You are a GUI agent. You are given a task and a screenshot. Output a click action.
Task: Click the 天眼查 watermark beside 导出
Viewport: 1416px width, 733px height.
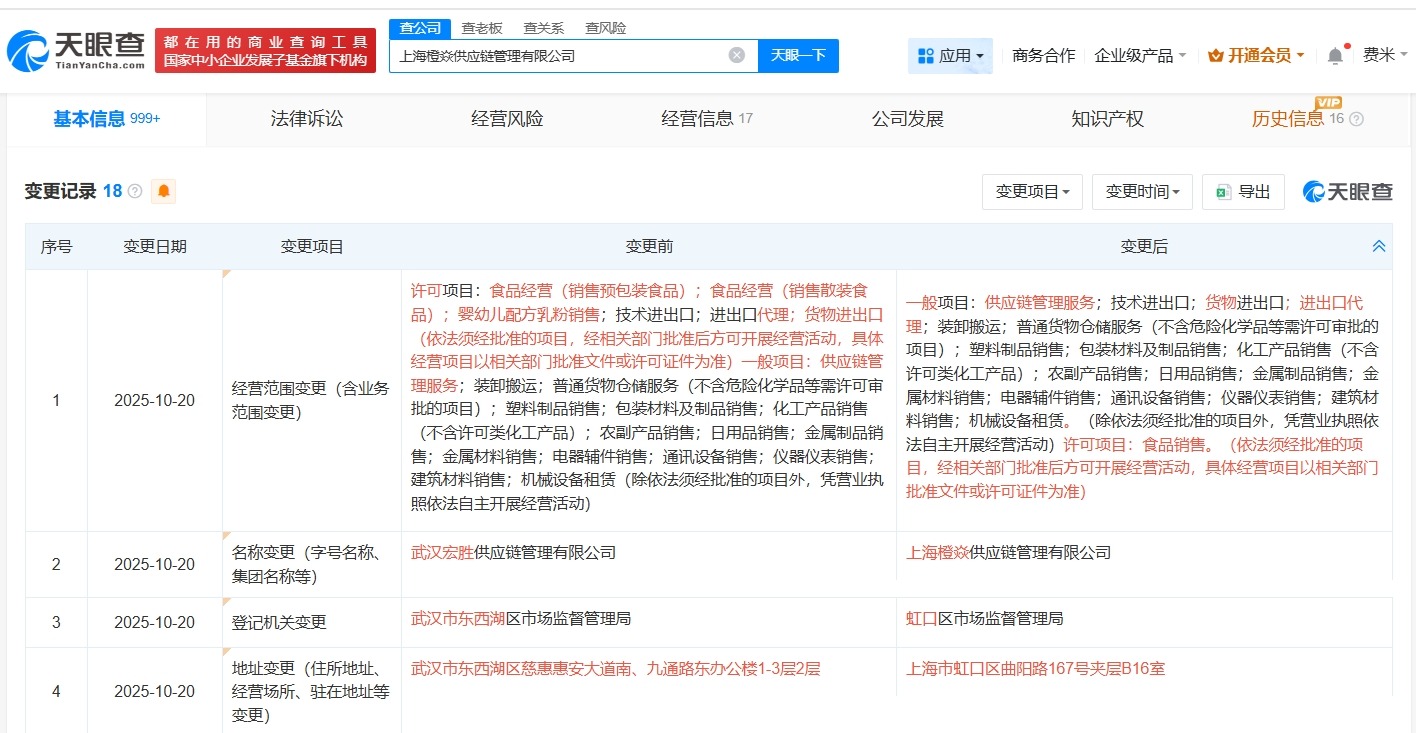click(x=1344, y=191)
